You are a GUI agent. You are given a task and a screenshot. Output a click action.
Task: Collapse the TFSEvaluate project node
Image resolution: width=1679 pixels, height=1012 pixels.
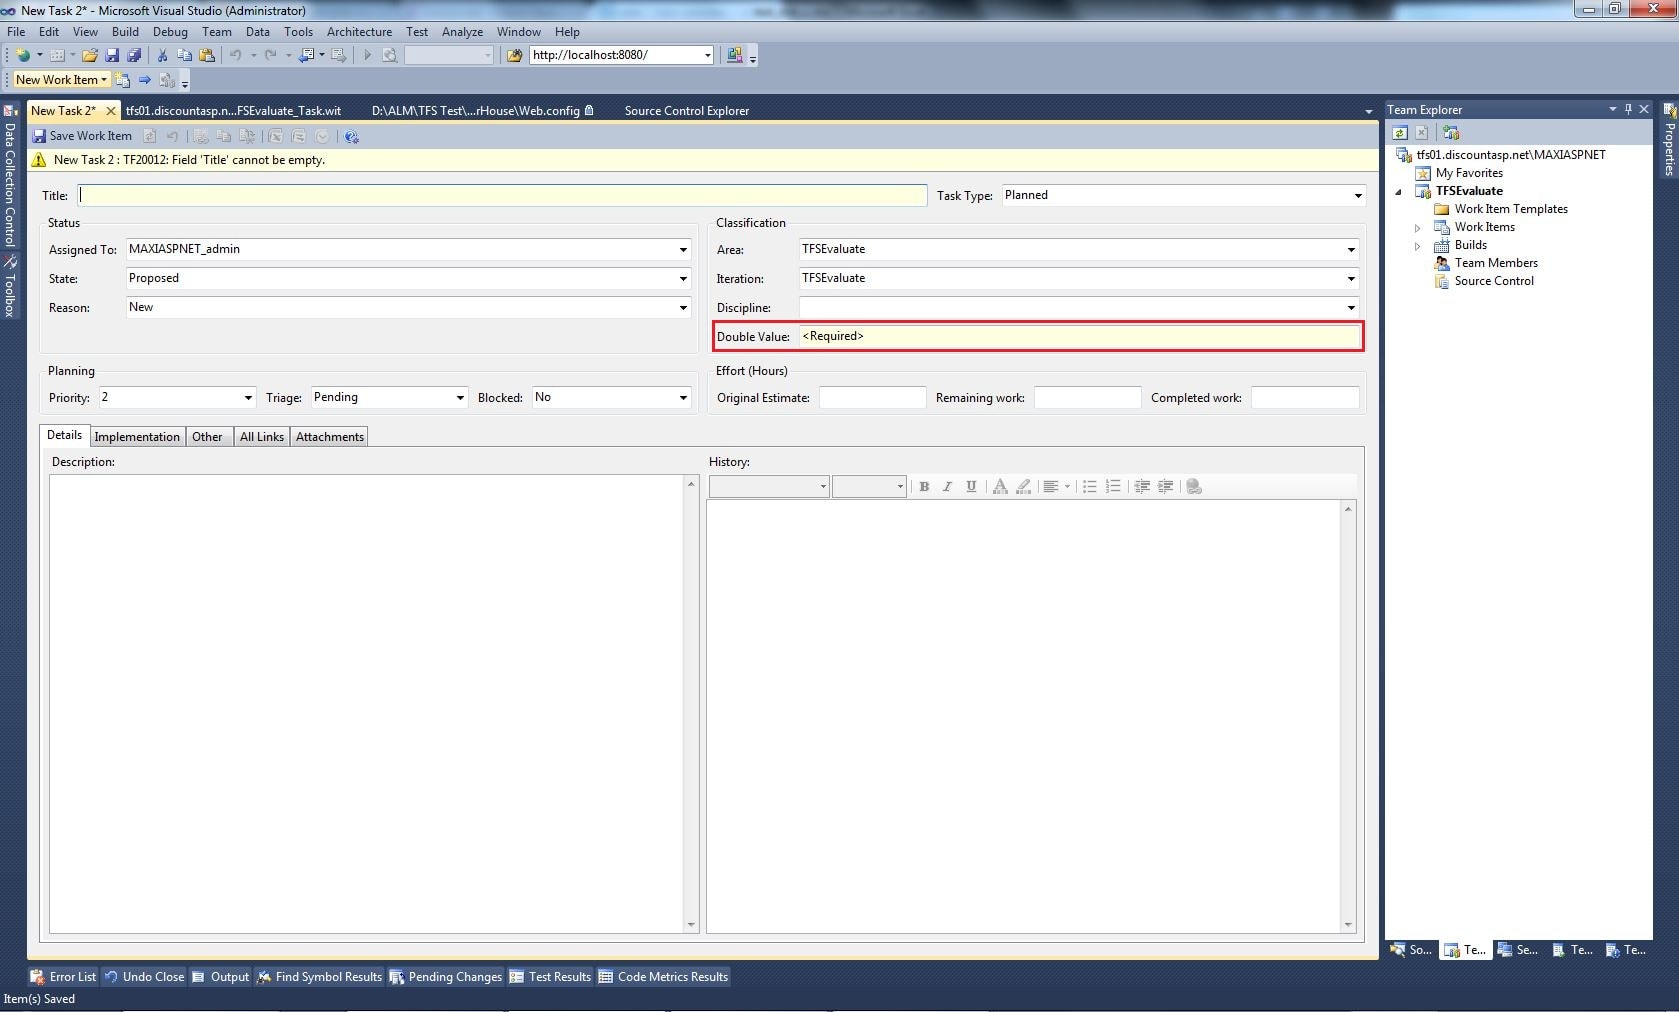coord(1399,192)
